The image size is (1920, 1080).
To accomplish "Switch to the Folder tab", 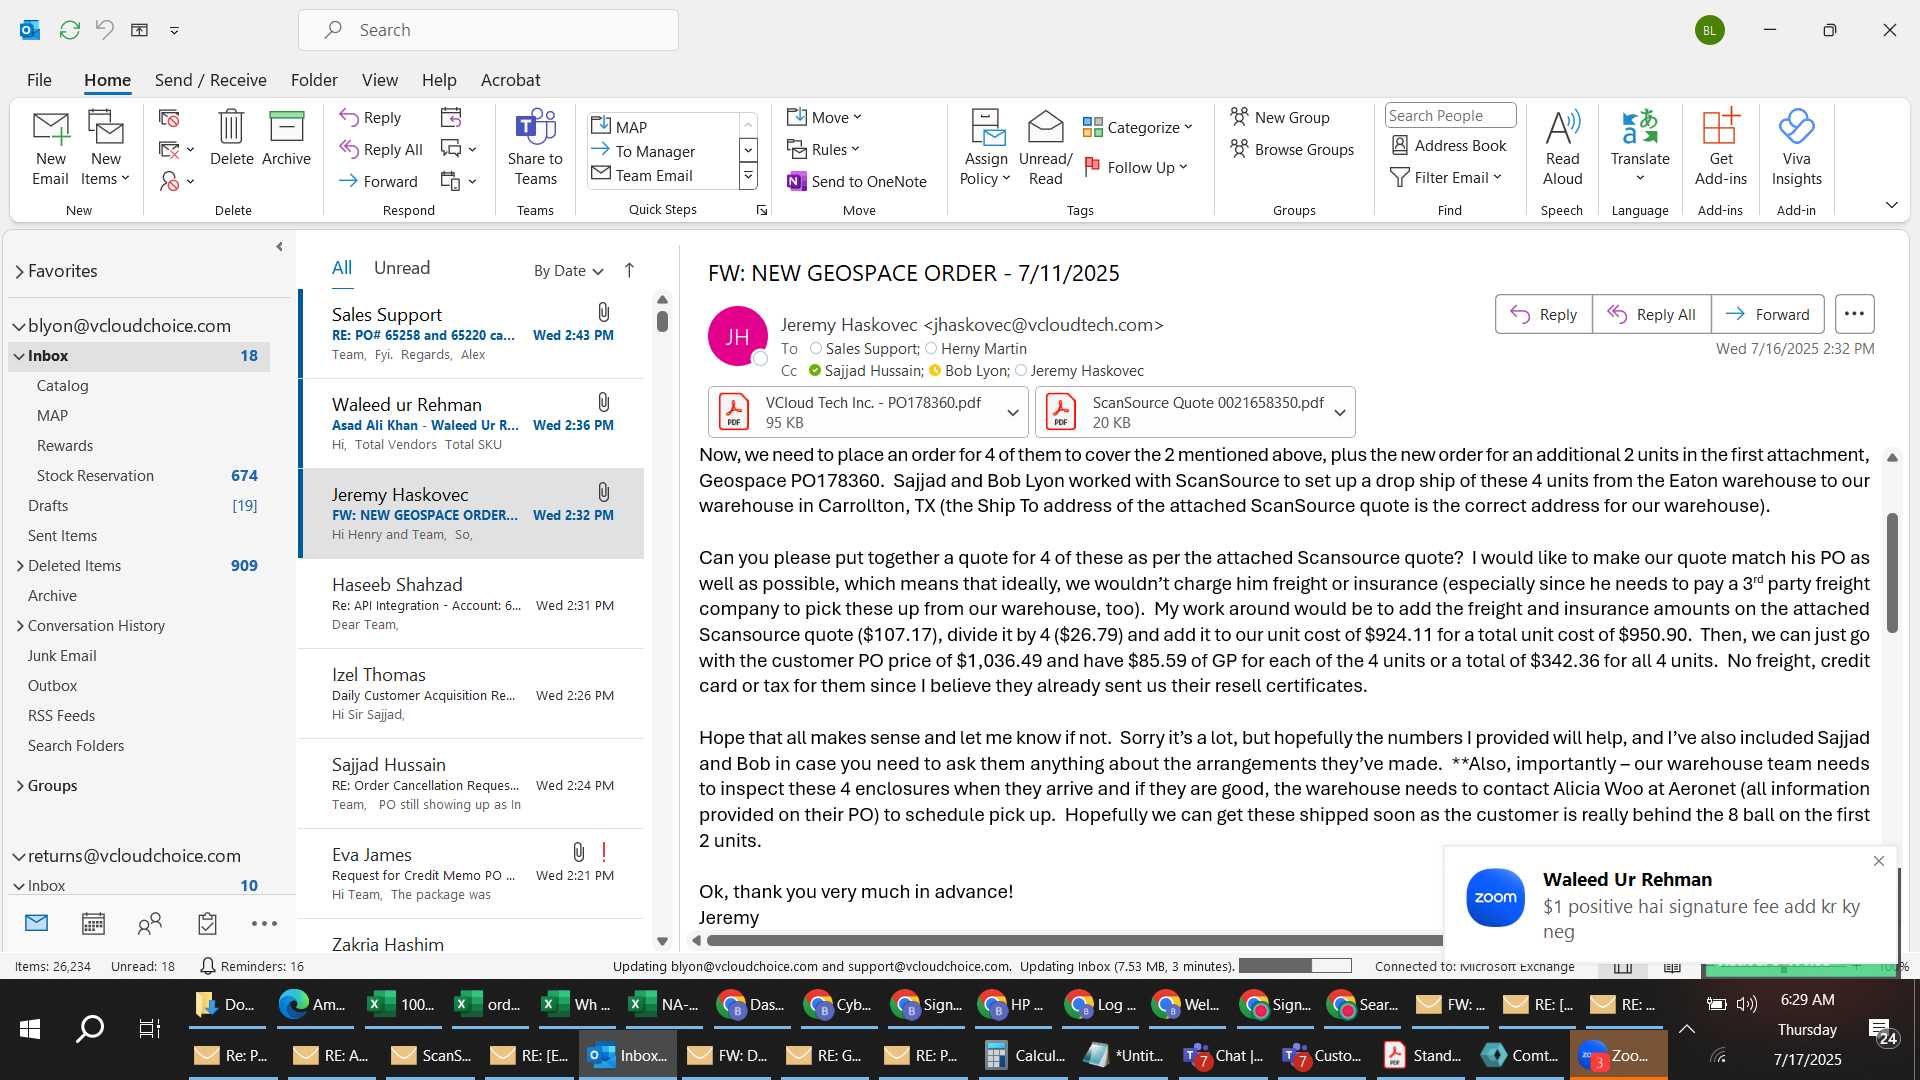I will 314,80.
